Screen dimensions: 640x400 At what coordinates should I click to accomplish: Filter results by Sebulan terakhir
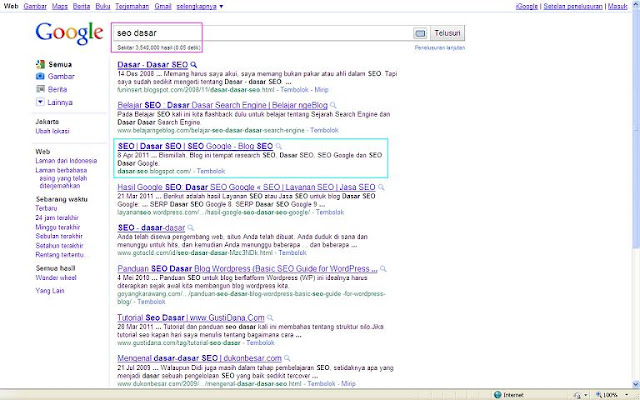click(x=59, y=236)
